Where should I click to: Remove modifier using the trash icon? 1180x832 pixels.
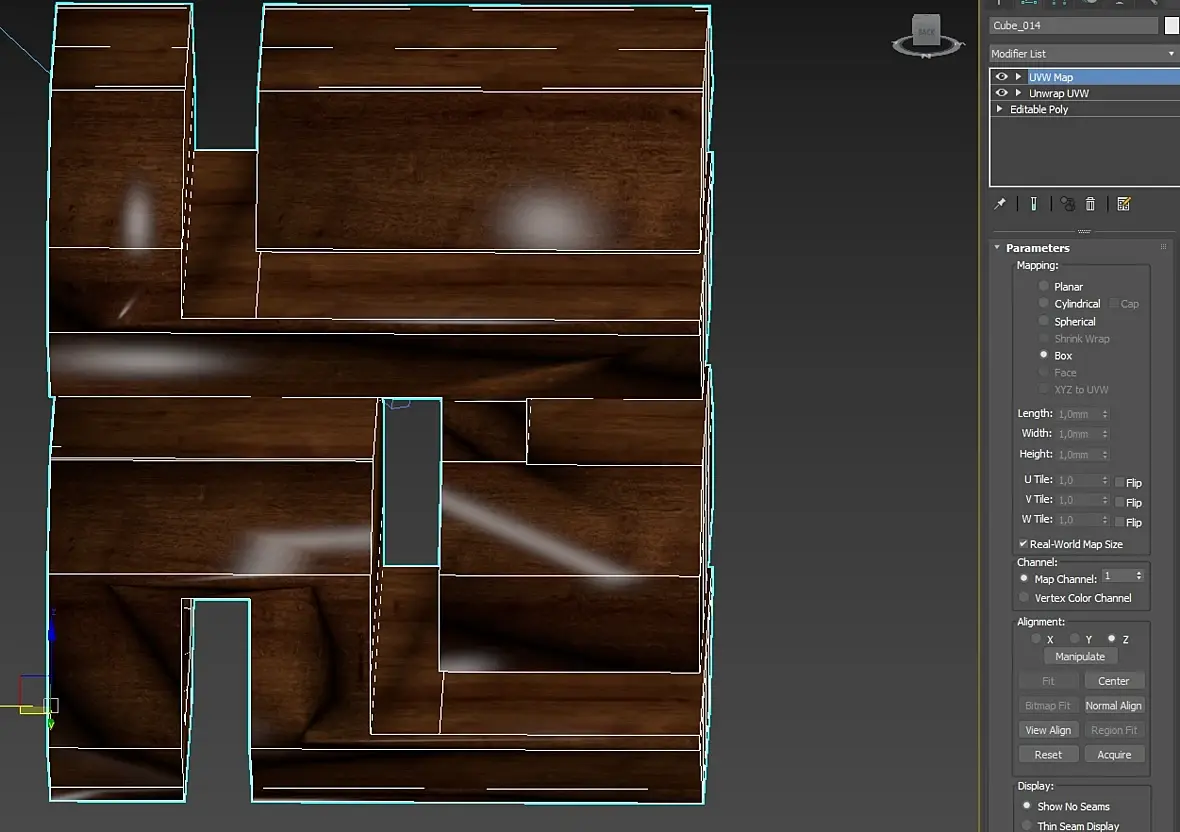coord(1090,204)
